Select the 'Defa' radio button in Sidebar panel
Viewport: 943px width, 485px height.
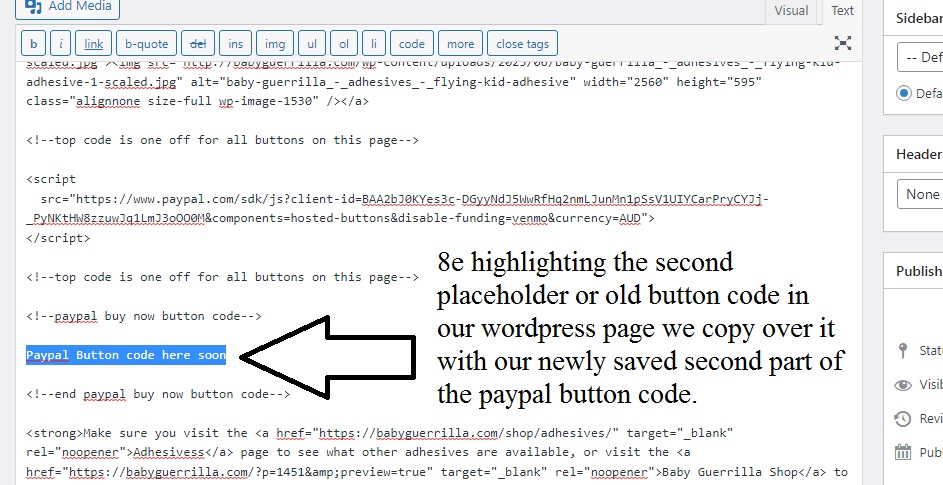[903, 93]
